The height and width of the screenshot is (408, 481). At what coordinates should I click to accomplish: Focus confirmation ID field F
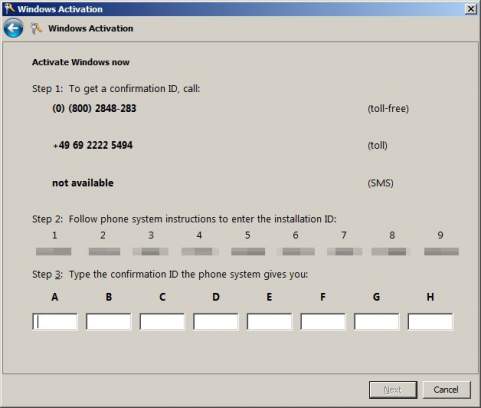[x=323, y=322]
